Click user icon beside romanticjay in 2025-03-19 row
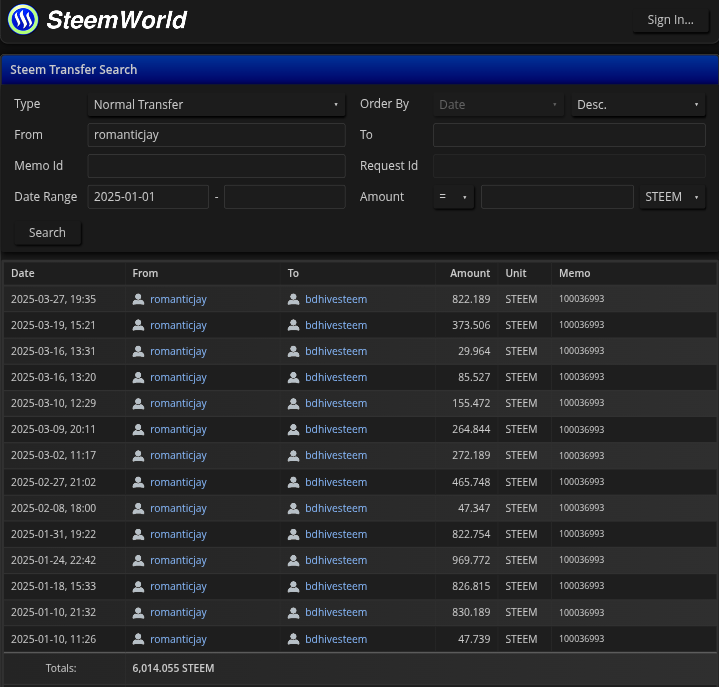Image resolution: width=719 pixels, height=687 pixels. point(138,325)
